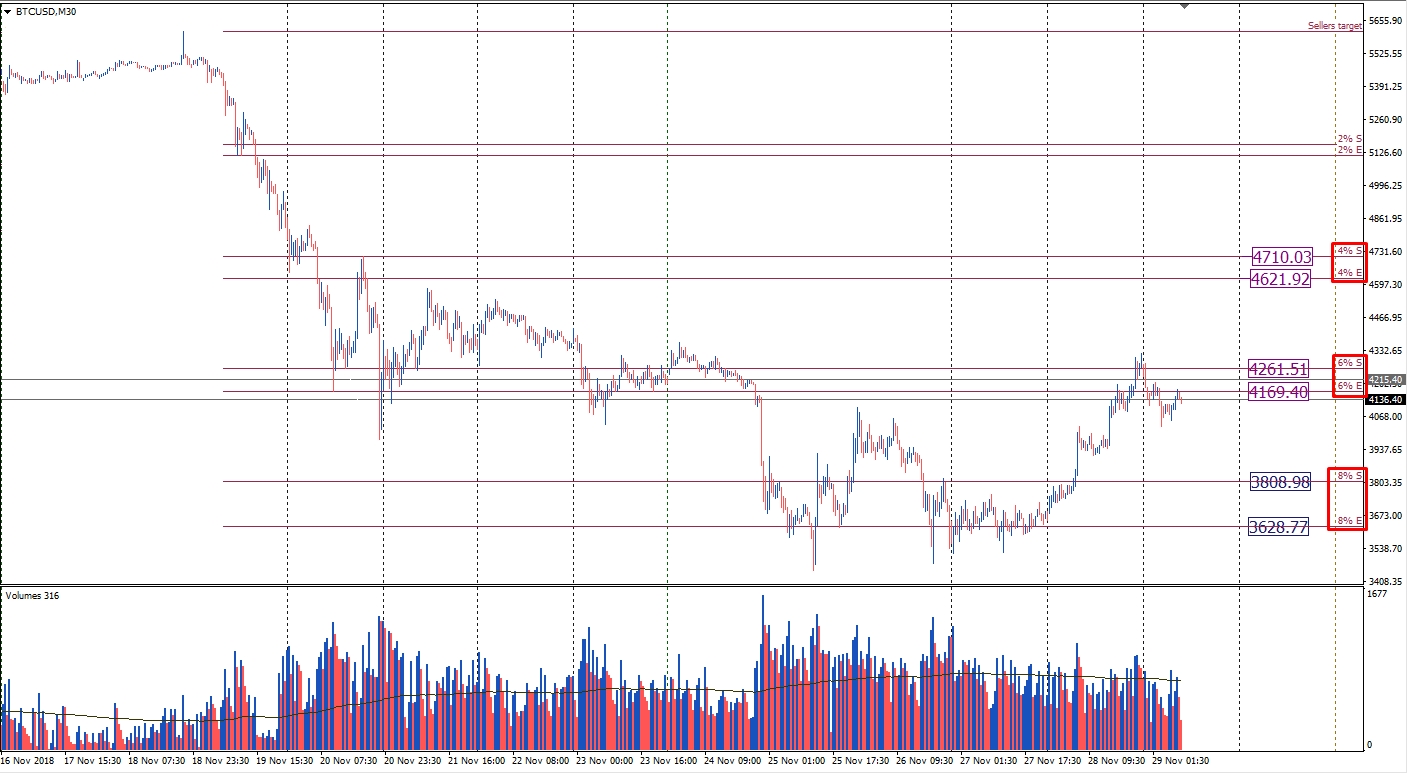The width and height of the screenshot is (1407, 773).
Task: Click 5655.90 on the price scale
Action: (1385, 21)
